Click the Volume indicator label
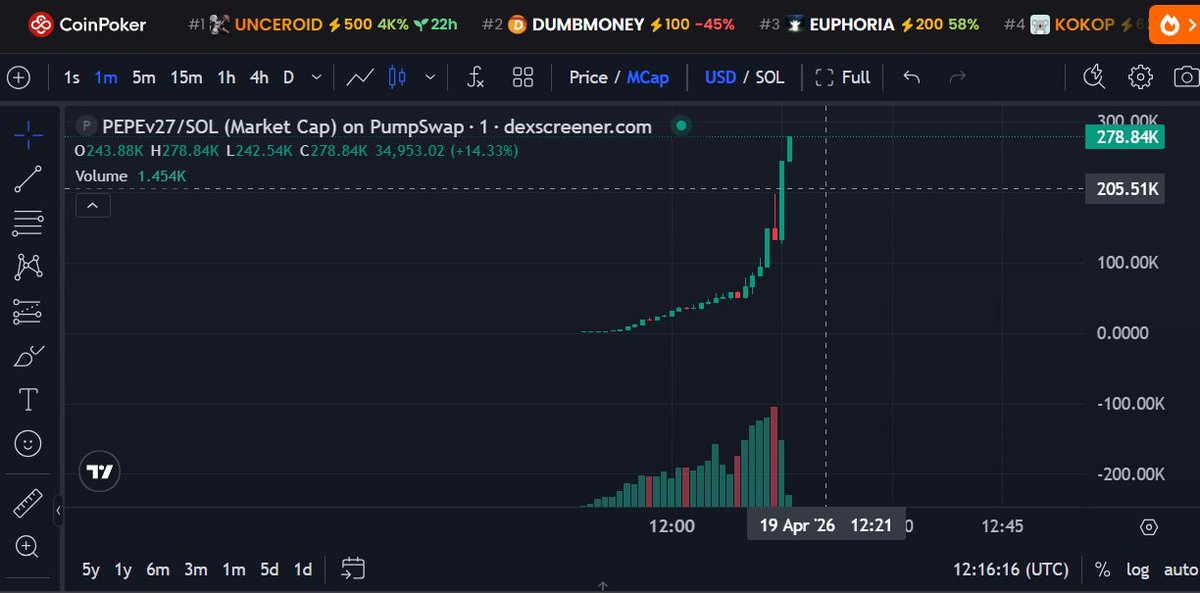Screen dimensions: 1200x593 point(102,176)
